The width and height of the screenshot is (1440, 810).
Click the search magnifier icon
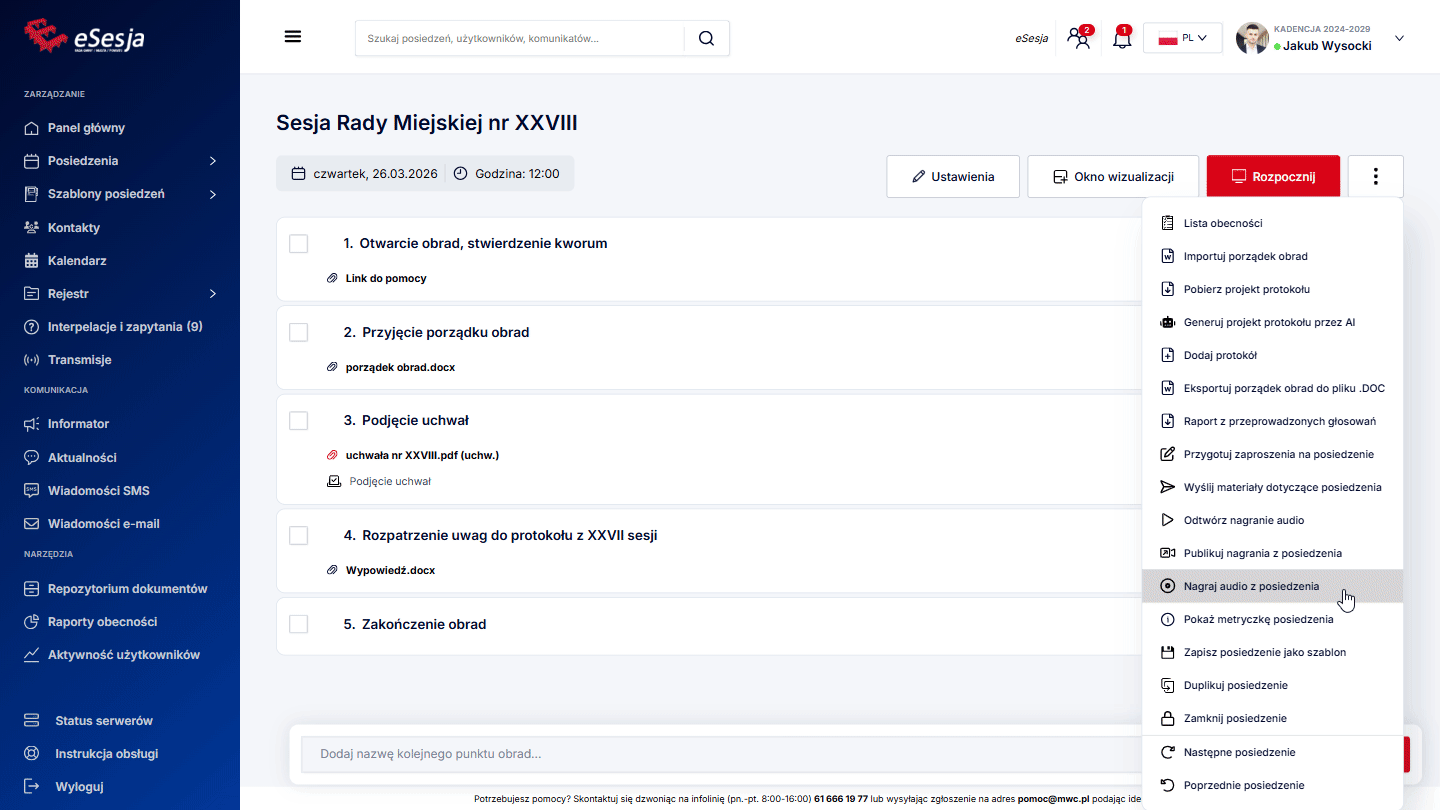point(706,38)
